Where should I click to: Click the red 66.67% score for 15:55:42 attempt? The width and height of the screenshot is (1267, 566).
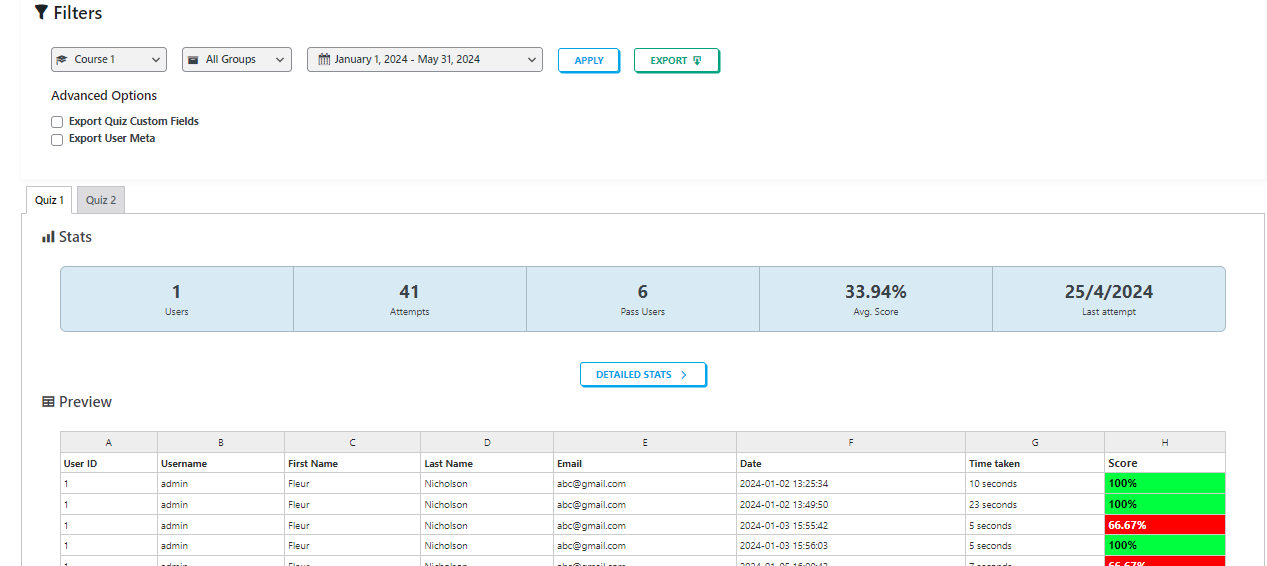click(x=1165, y=526)
